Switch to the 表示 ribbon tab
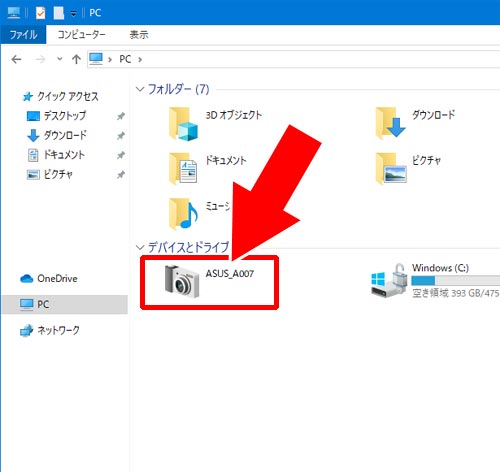Screen dimensions: 500x472 pyautogui.click(x=139, y=34)
